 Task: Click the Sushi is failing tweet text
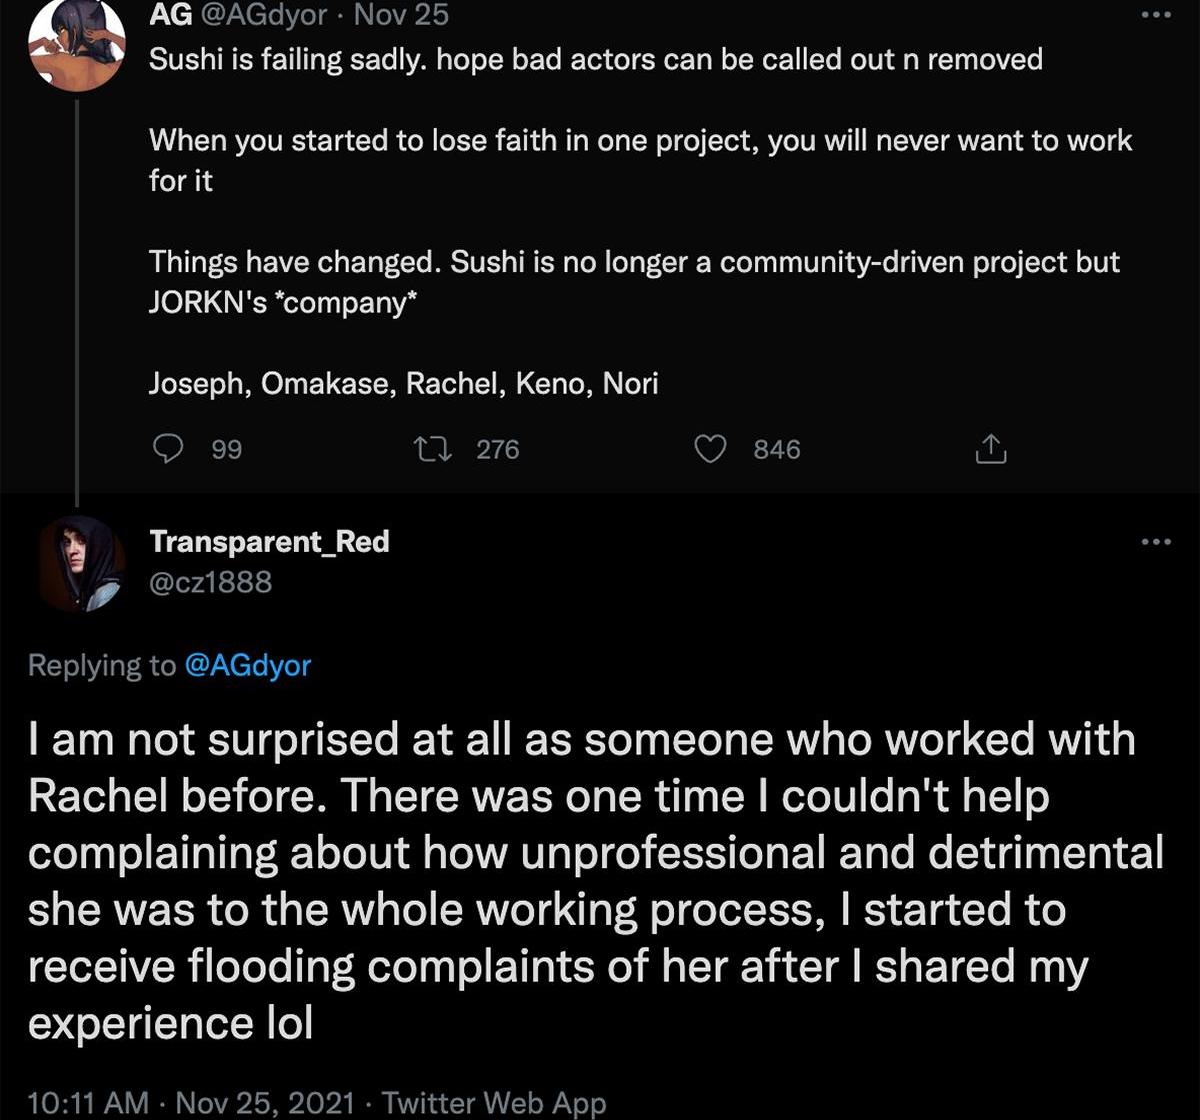point(595,59)
